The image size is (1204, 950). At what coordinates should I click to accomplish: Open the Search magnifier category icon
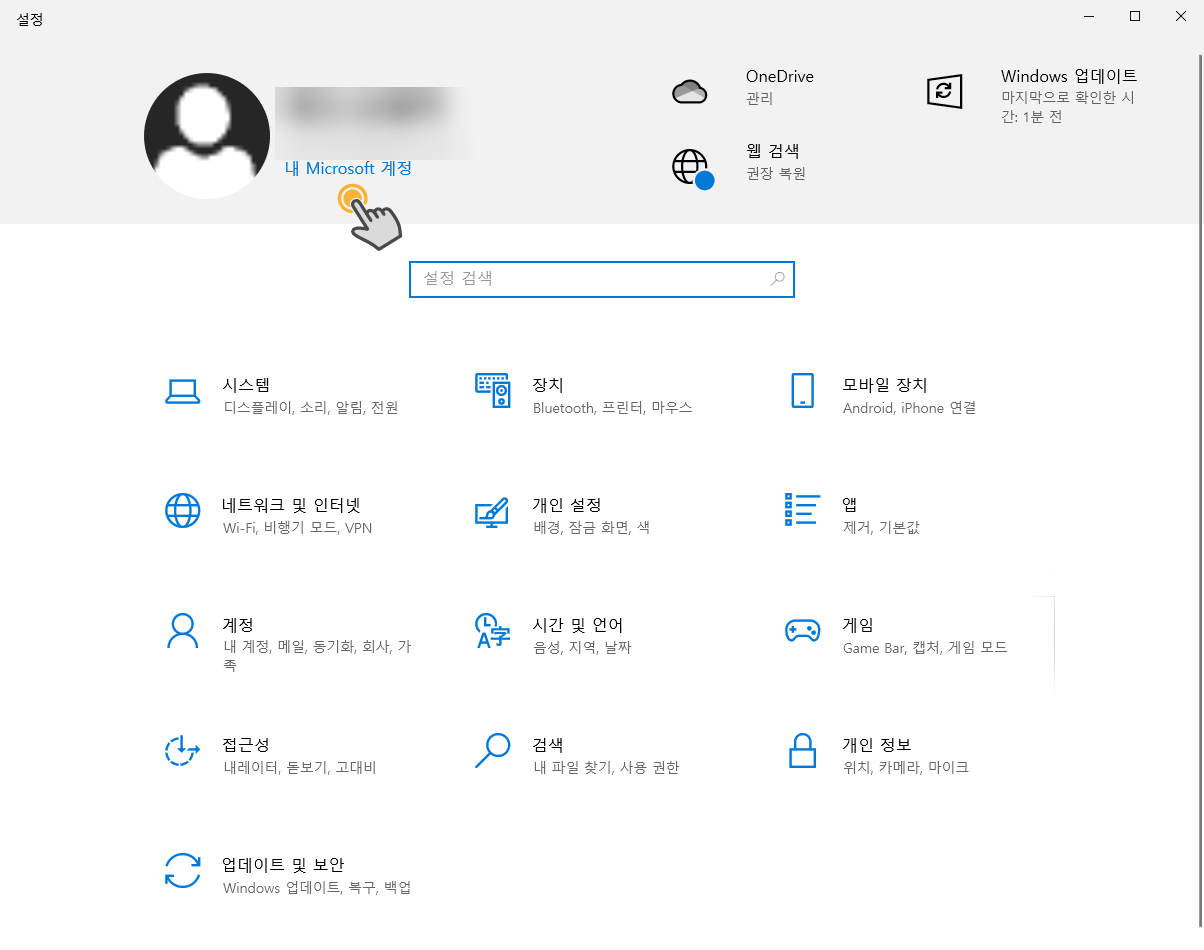[x=492, y=751]
